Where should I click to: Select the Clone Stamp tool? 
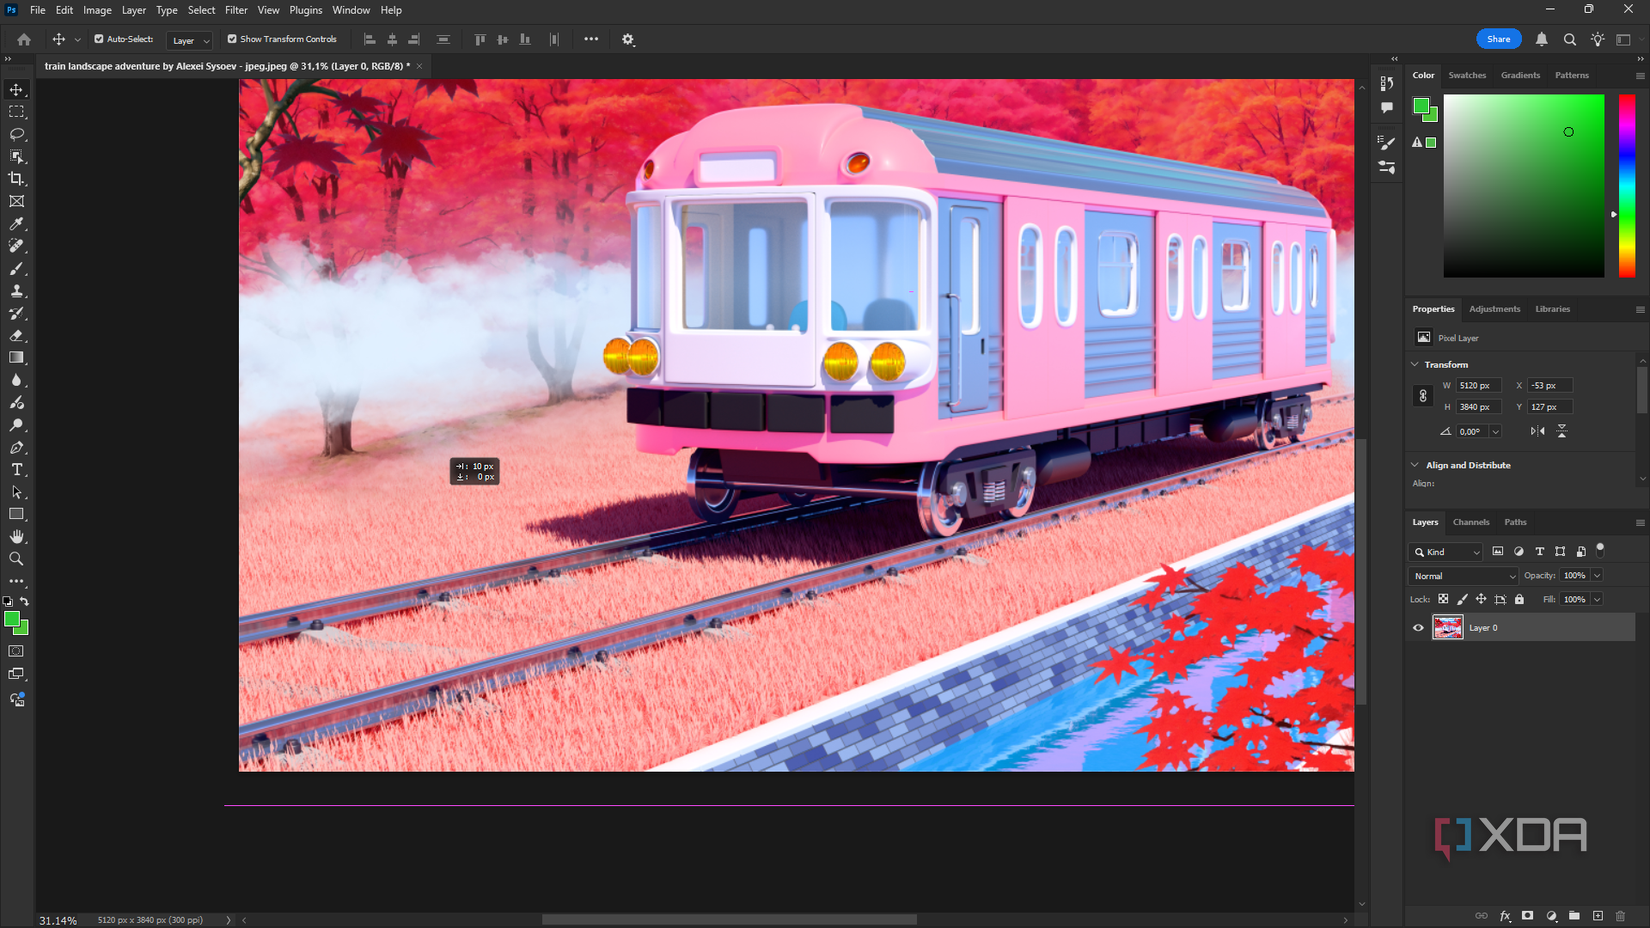(x=17, y=291)
